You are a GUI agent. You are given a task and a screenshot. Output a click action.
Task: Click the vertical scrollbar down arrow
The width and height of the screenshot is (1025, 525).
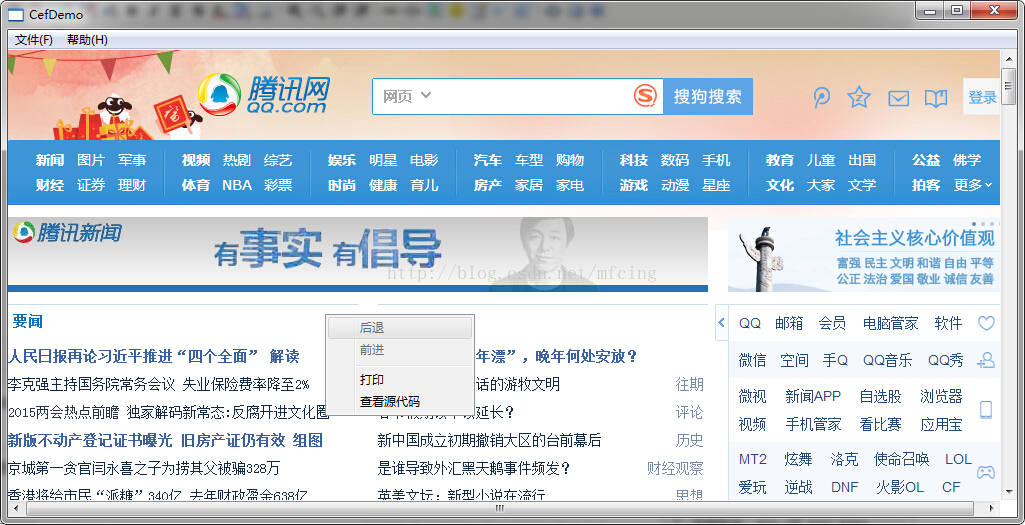tap(1007, 492)
